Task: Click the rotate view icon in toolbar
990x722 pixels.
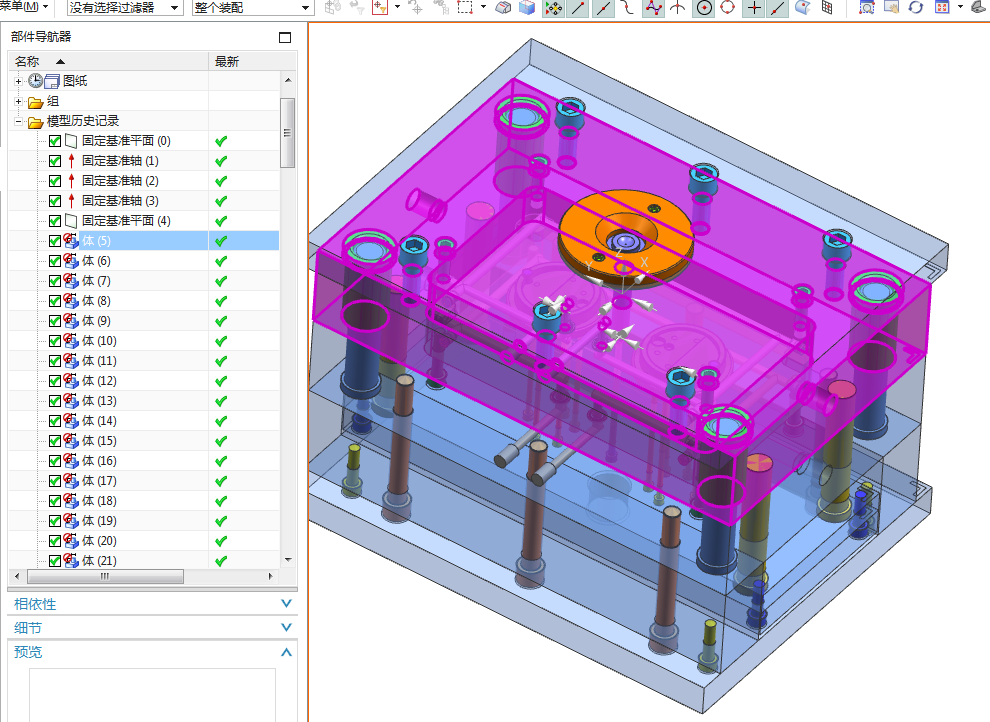Action: click(915, 8)
